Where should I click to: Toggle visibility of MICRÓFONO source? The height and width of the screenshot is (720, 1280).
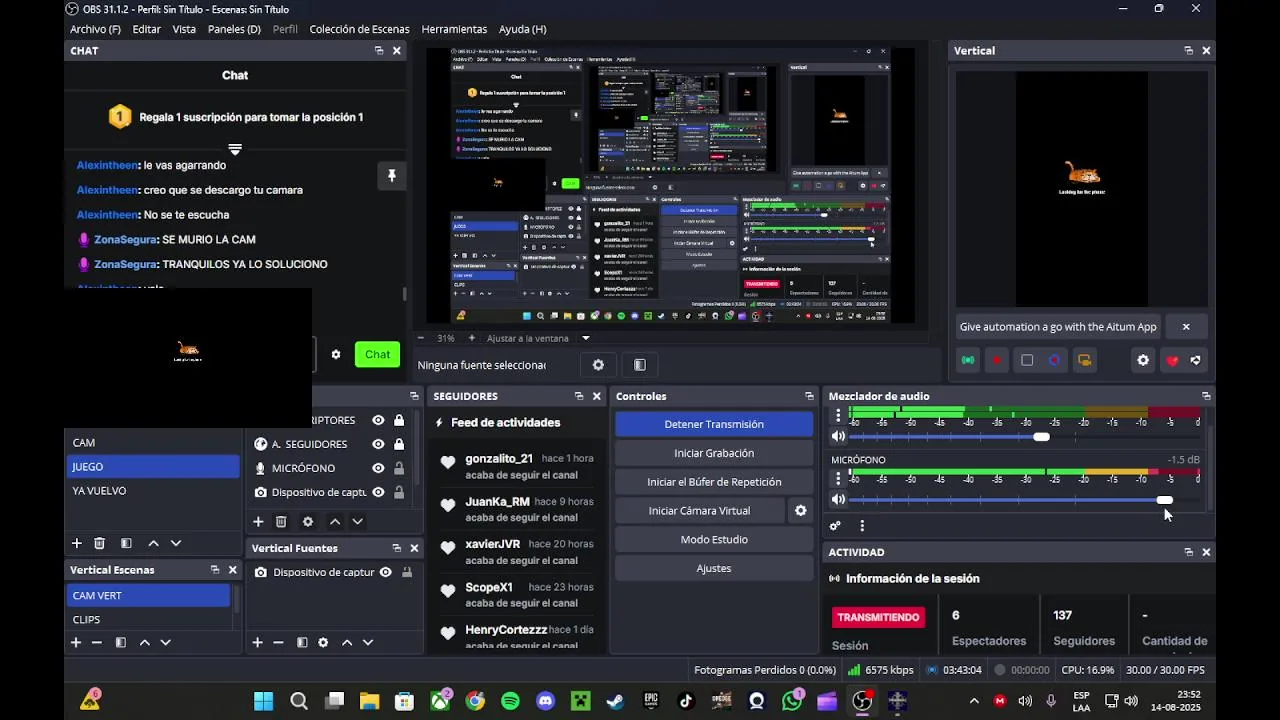(x=378, y=468)
